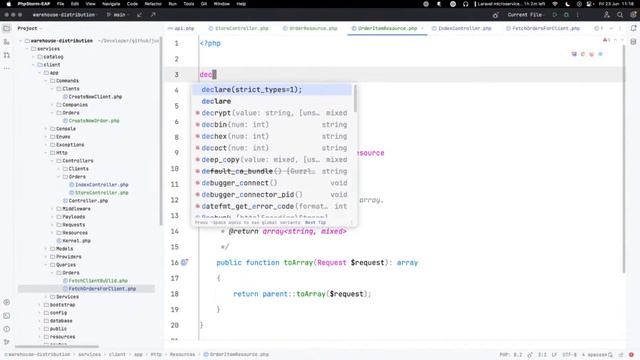Open the Project tool window icon

pyautogui.click(x=7, y=29)
